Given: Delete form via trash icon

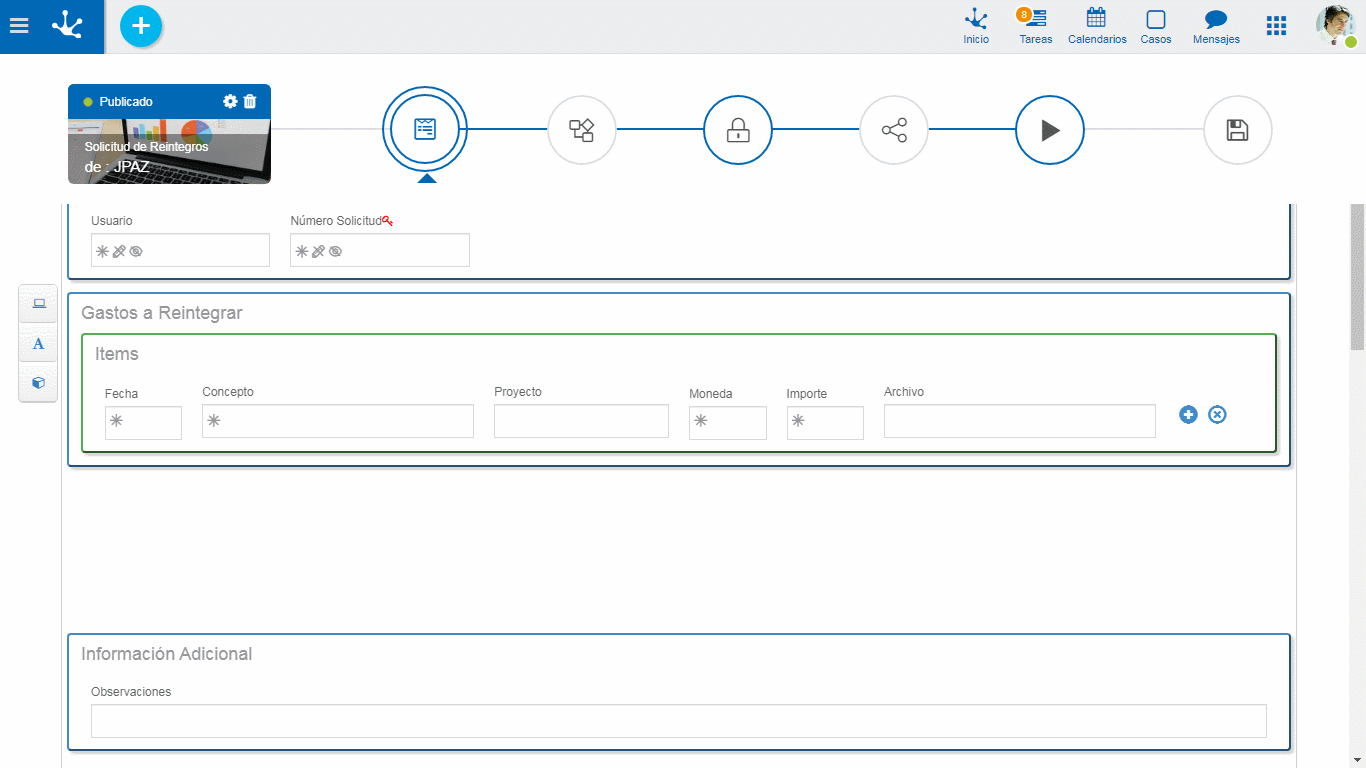Looking at the screenshot, I should 250,101.
